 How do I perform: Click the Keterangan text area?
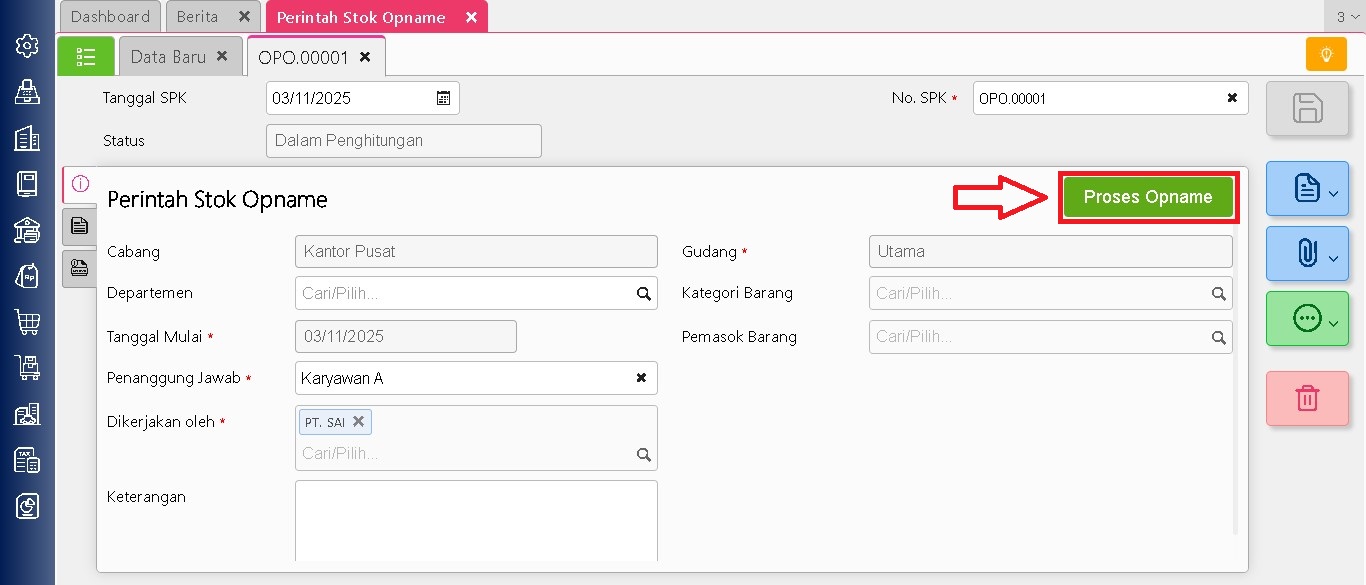476,520
